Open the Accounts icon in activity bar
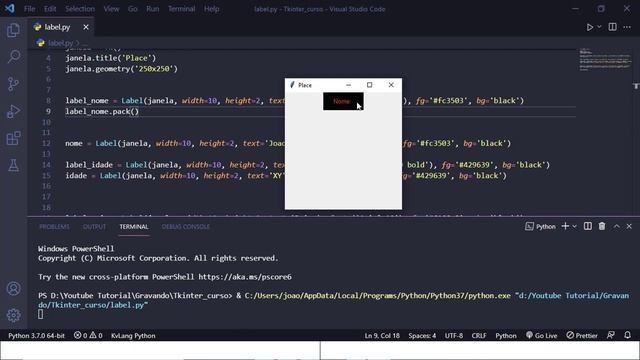This screenshot has width=640, height=360. 13,289
